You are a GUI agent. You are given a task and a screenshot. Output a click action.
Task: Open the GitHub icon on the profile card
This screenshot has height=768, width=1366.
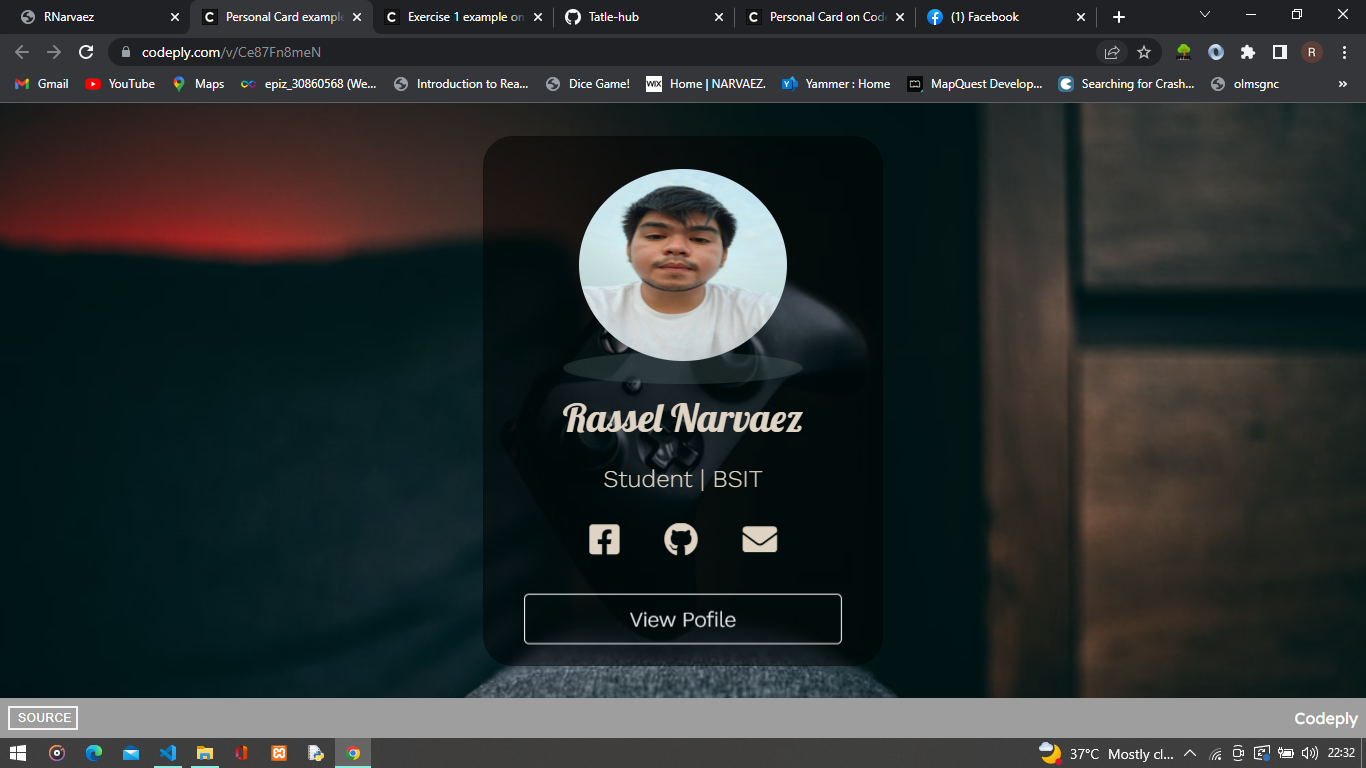(x=681, y=539)
